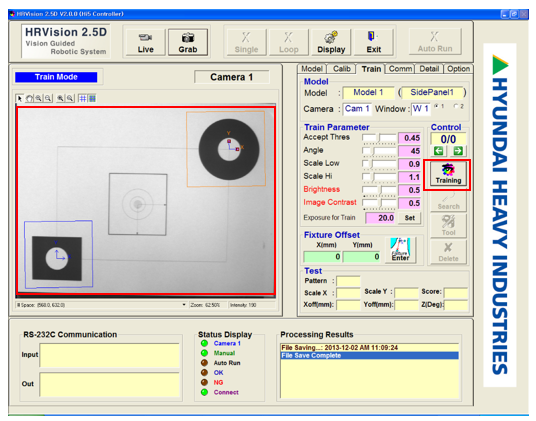536x421 pixels.
Task: Open the dropdown arrow in image status bar
Action: point(184,305)
